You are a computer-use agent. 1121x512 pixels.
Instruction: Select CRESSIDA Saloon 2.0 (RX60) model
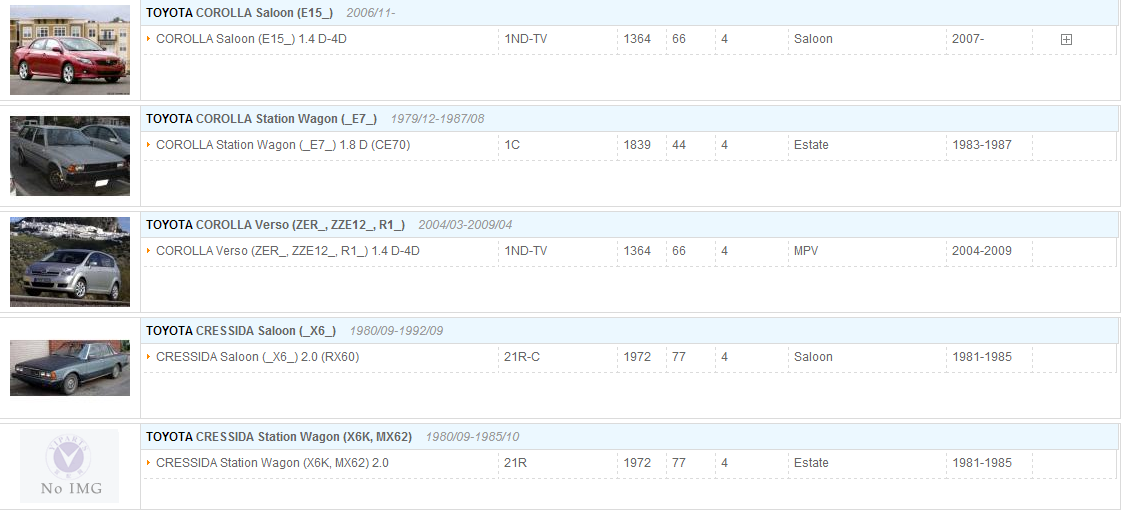click(x=257, y=356)
